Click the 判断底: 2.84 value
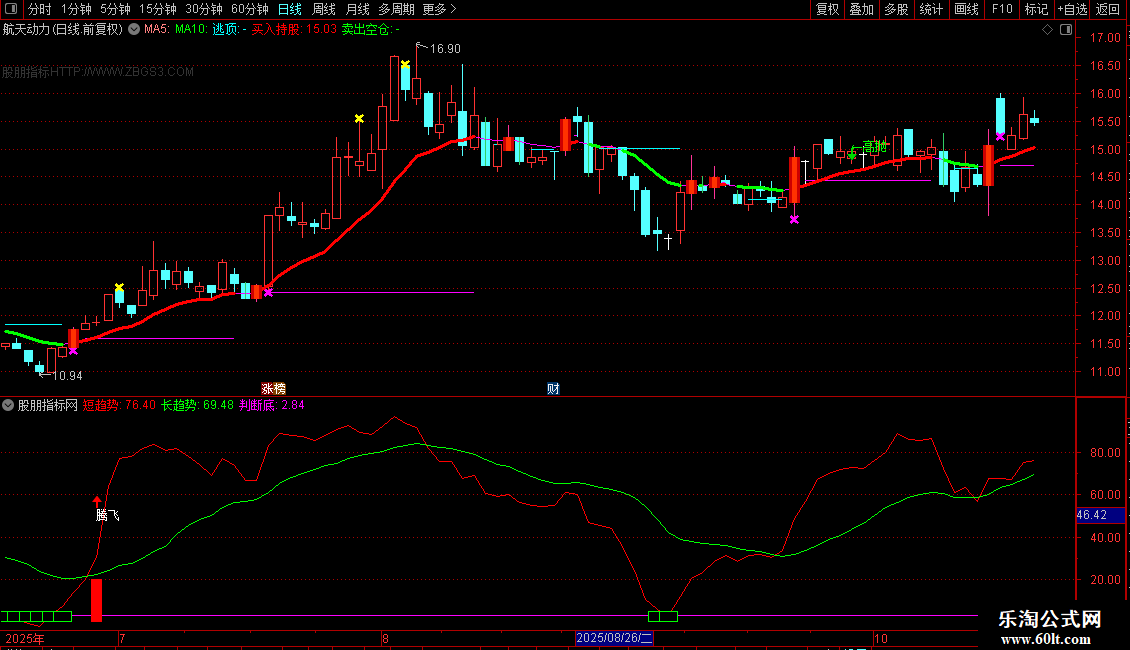The width and height of the screenshot is (1130, 650). click(x=271, y=405)
